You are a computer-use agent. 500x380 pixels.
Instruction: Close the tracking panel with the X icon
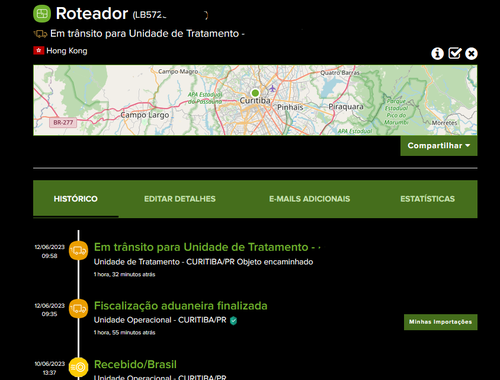click(x=471, y=53)
